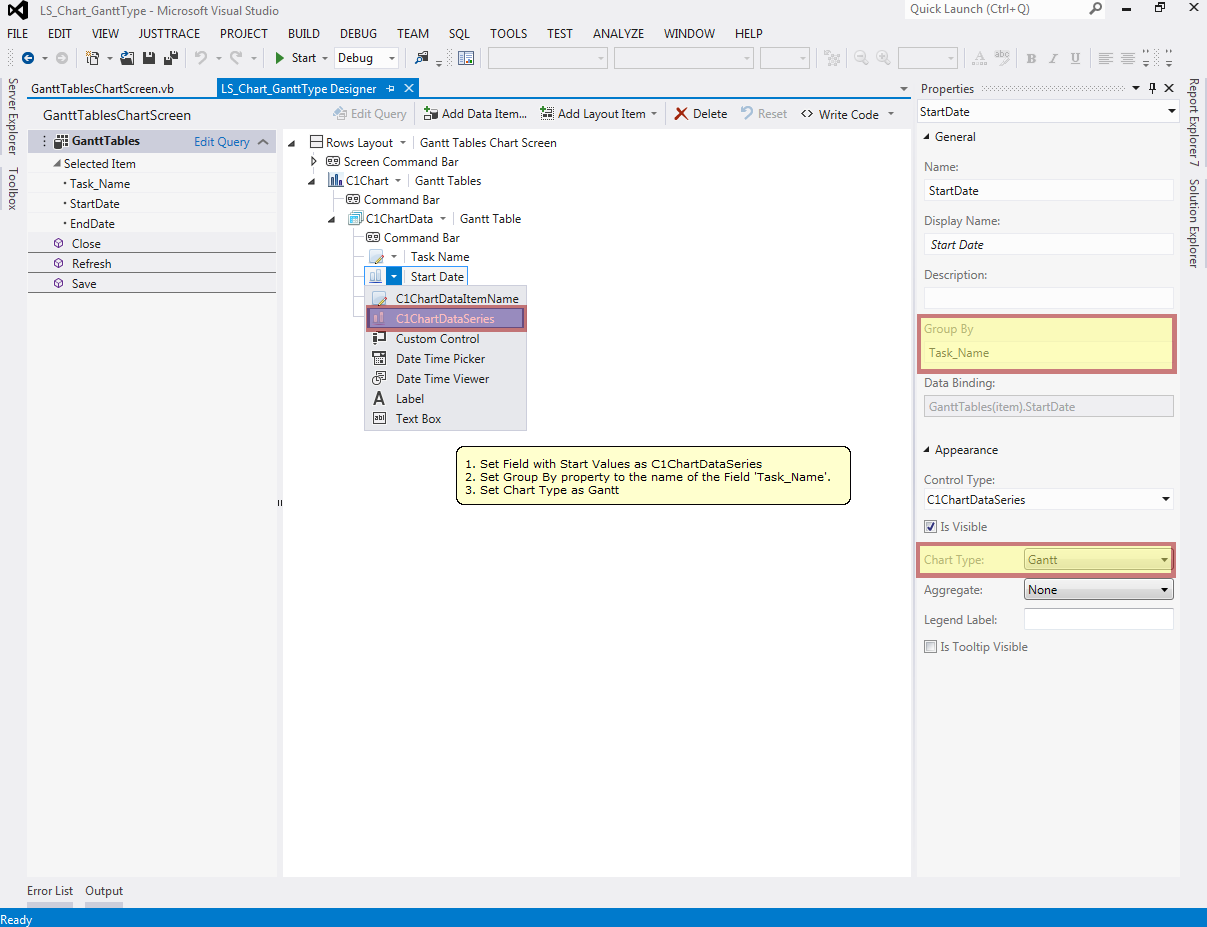Click the Legend Label input field
The width and height of the screenshot is (1207, 927).
click(1098, 620)
